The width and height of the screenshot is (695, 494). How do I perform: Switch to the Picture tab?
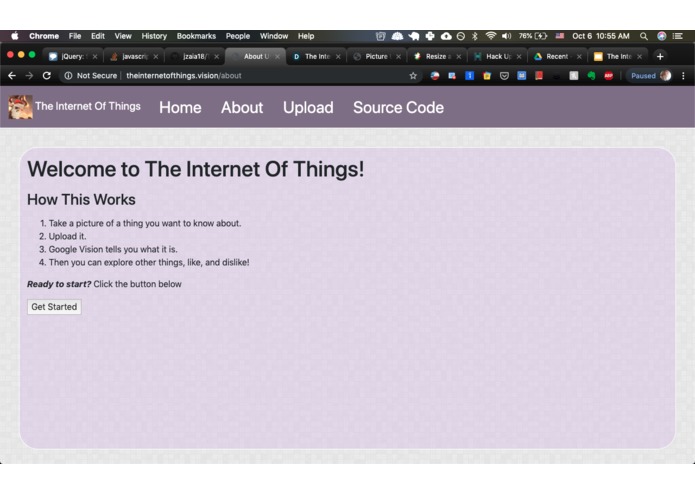coord(376,56)
